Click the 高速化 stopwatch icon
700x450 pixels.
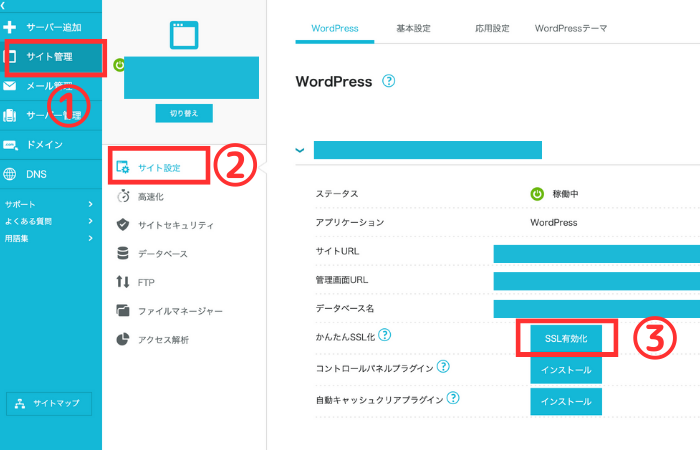[123, 196]
